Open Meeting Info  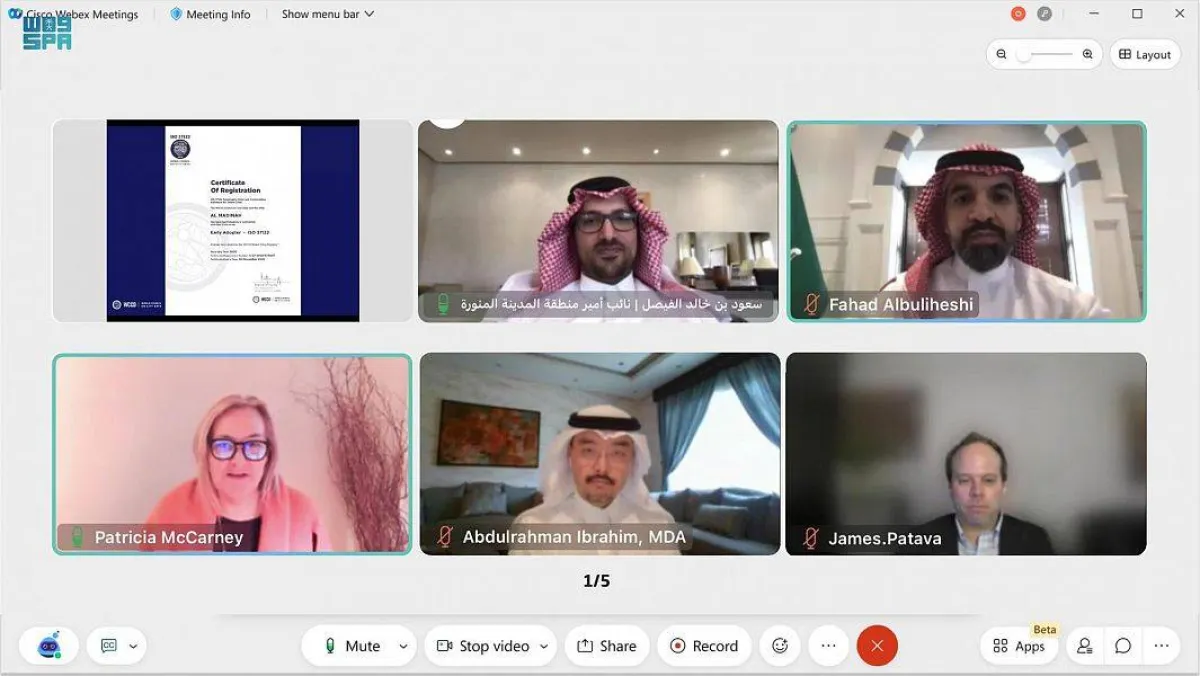(x=210, y=14)
